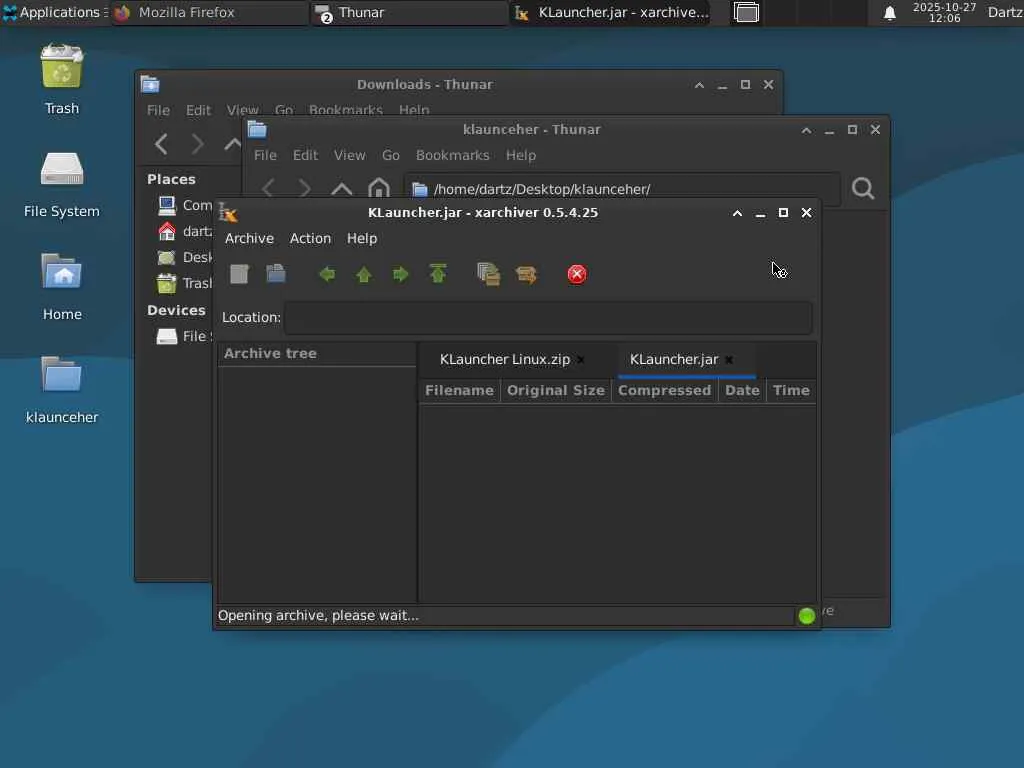This screenshot has width=1024, height=768.
Task: Select dartz home in Thunar Places sidebar
Action: click(185, 231)
